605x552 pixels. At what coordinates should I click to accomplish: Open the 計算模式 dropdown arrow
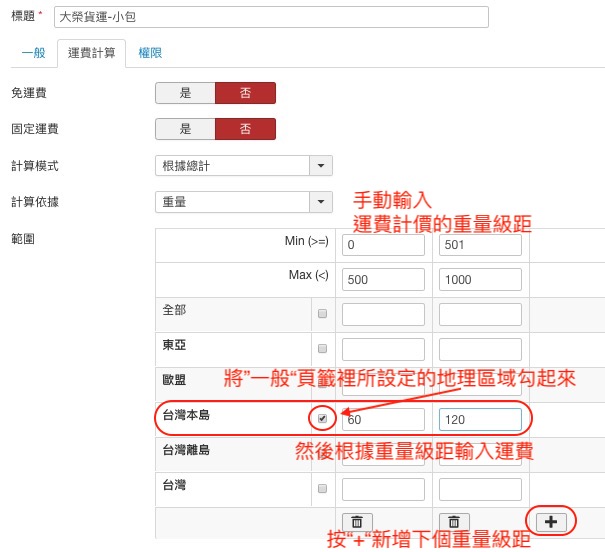pos(320,166)
